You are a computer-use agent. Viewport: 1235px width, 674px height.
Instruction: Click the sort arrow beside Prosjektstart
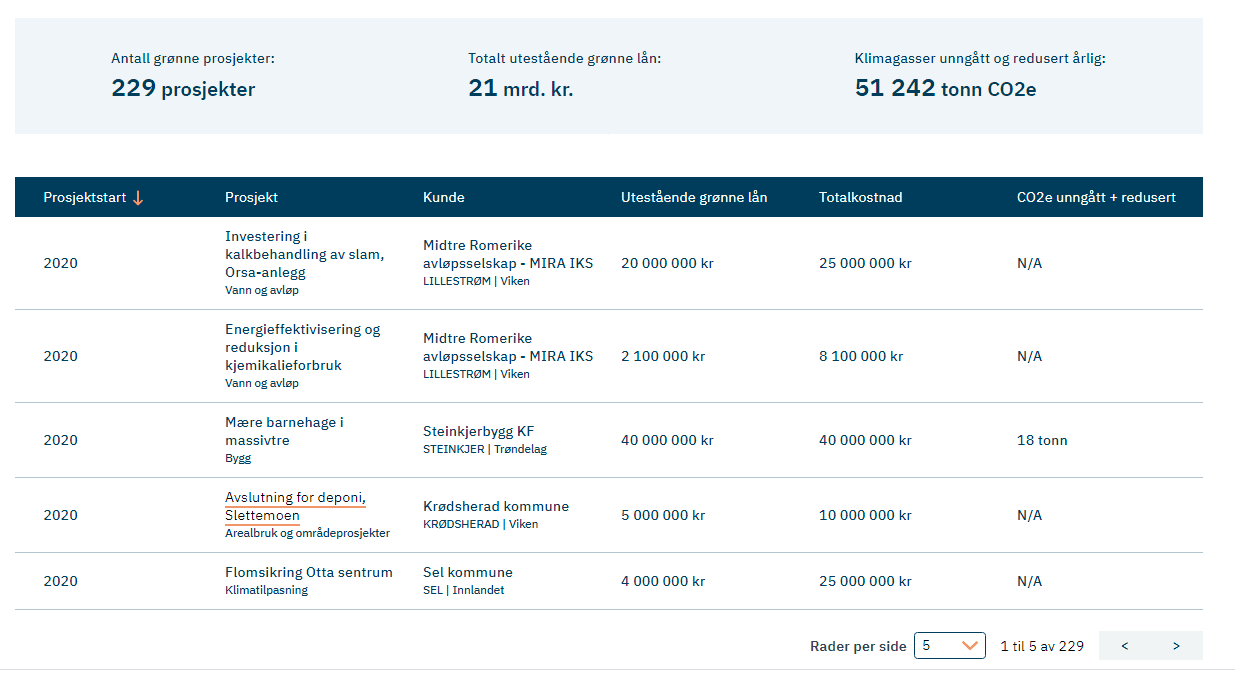tap(138, 198)
